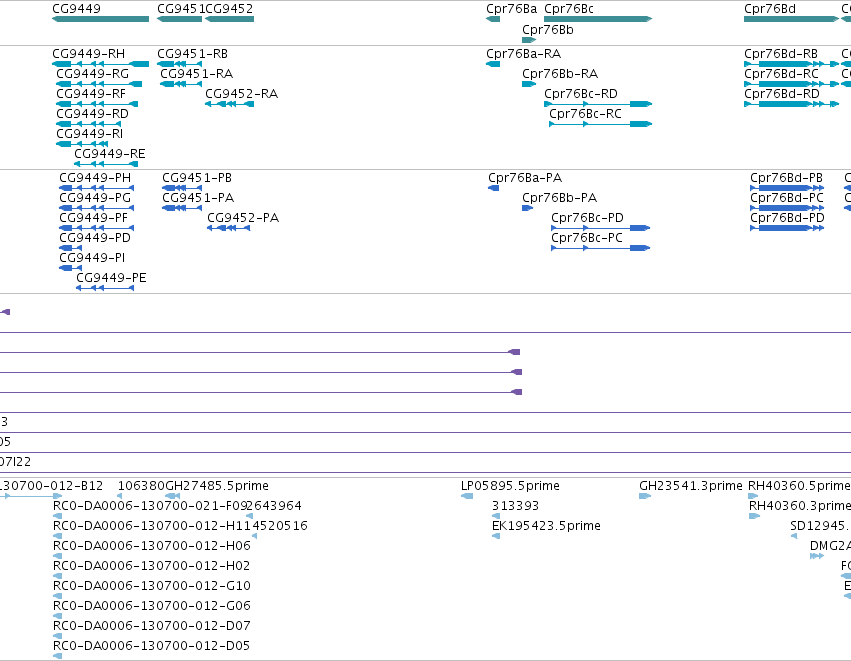
Task: Select protein CG9449-PD
Action: click(95, 238)
